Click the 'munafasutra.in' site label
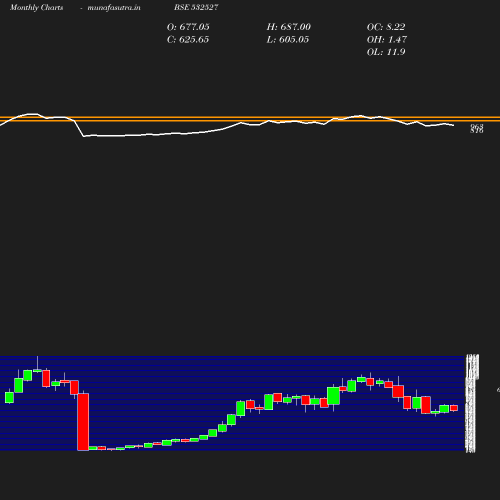This screenshot has height=500, width=500. click(x=114, y=8)
